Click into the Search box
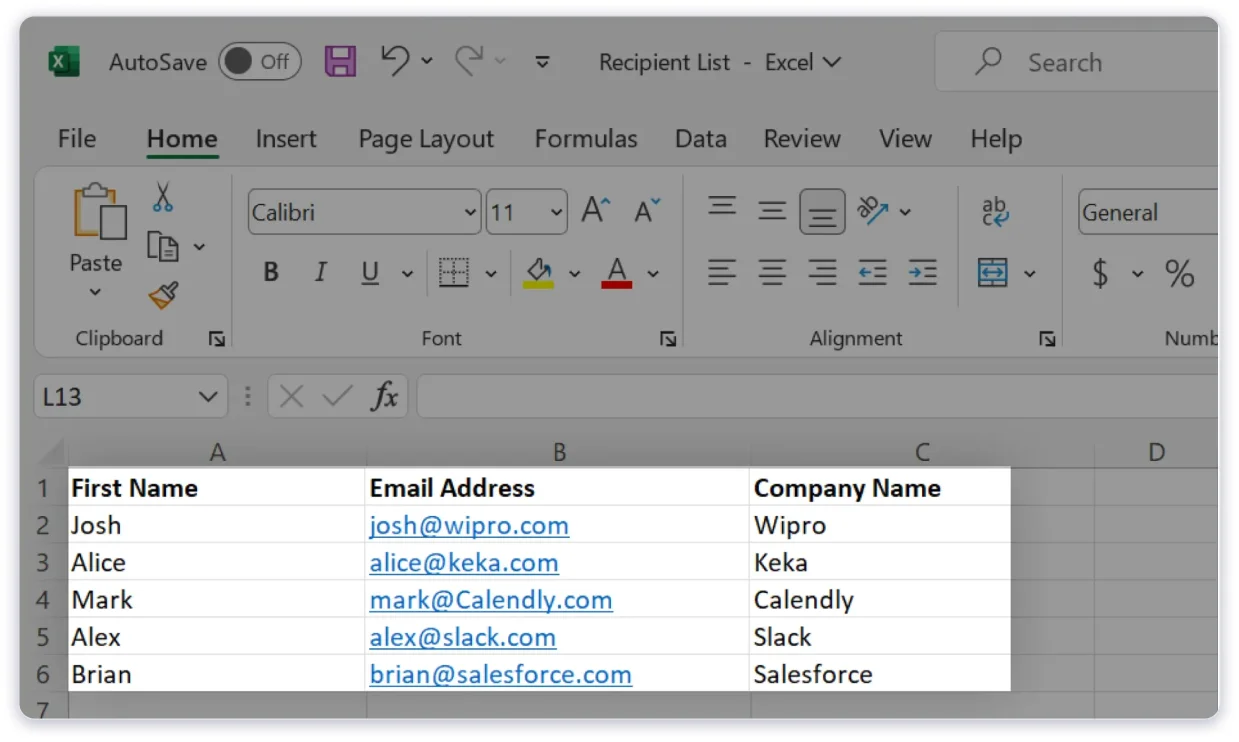Screen dimensions: 1239x742 [x=1078, y=62]
